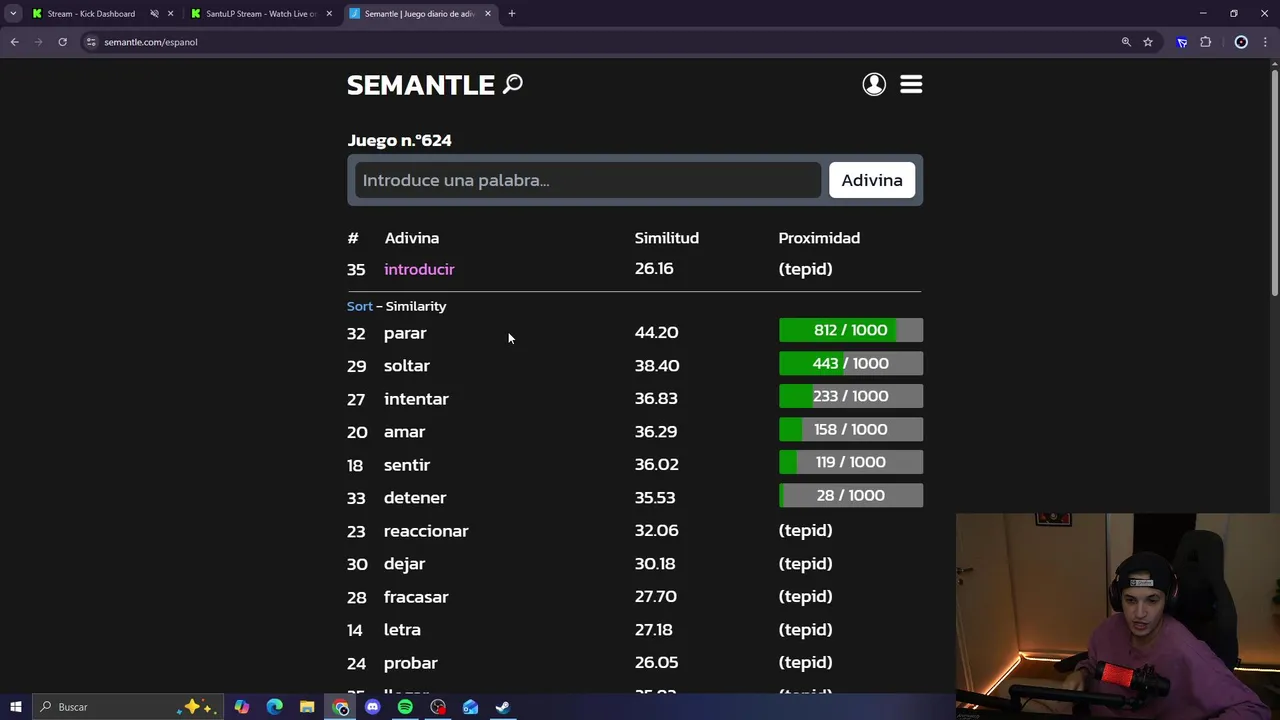
Task: Open Copilot from the taskbar
Action: [242, 707]
